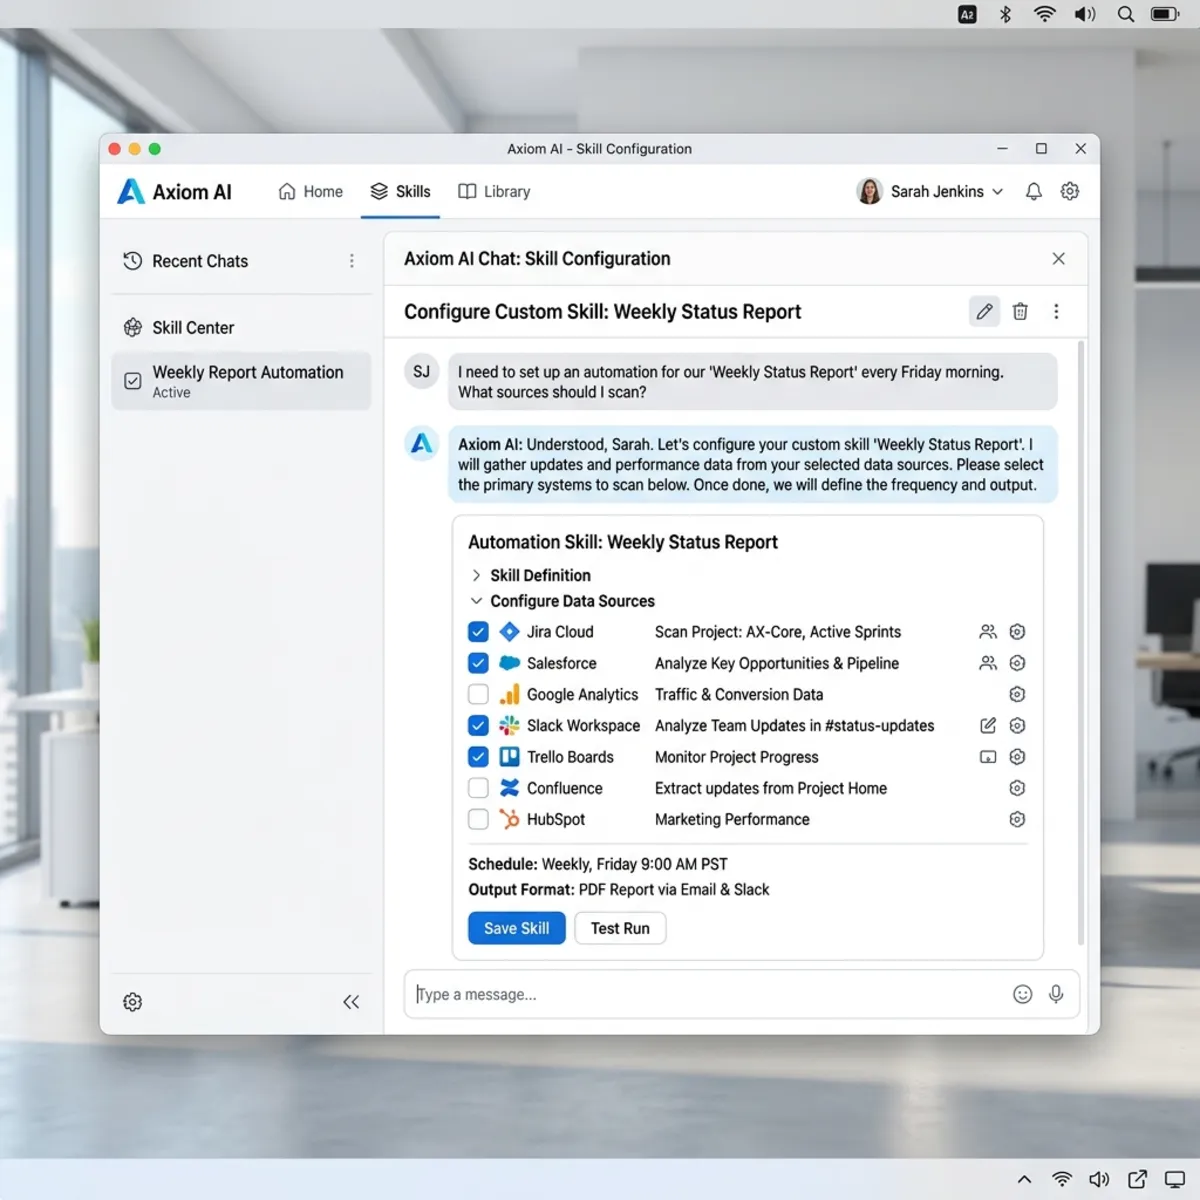
Task: Click 'Scan Project: AX-Core, Active Sprints' description
Action: click(778, 632)
